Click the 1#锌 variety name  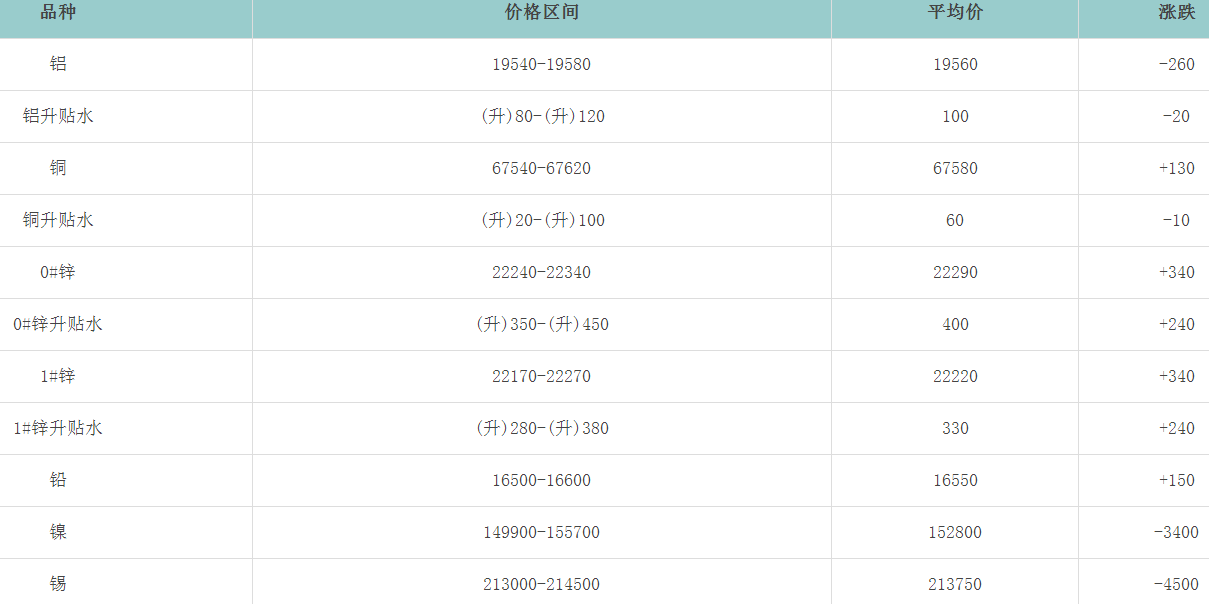pyautogui.click(x=58, y=376)
